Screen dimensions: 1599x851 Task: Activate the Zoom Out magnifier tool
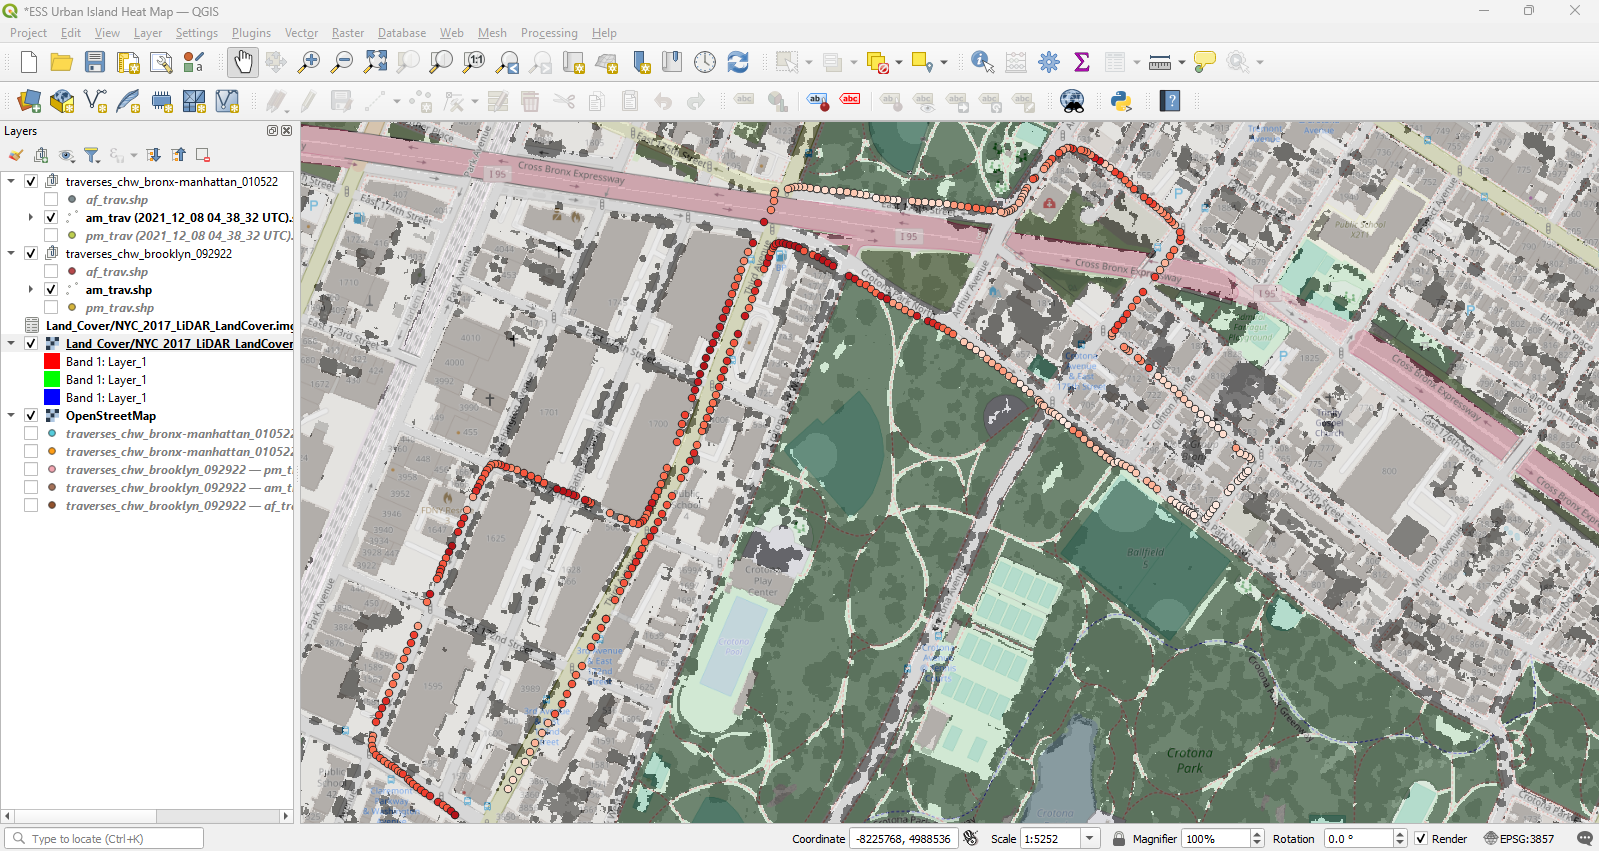point(342,62)
